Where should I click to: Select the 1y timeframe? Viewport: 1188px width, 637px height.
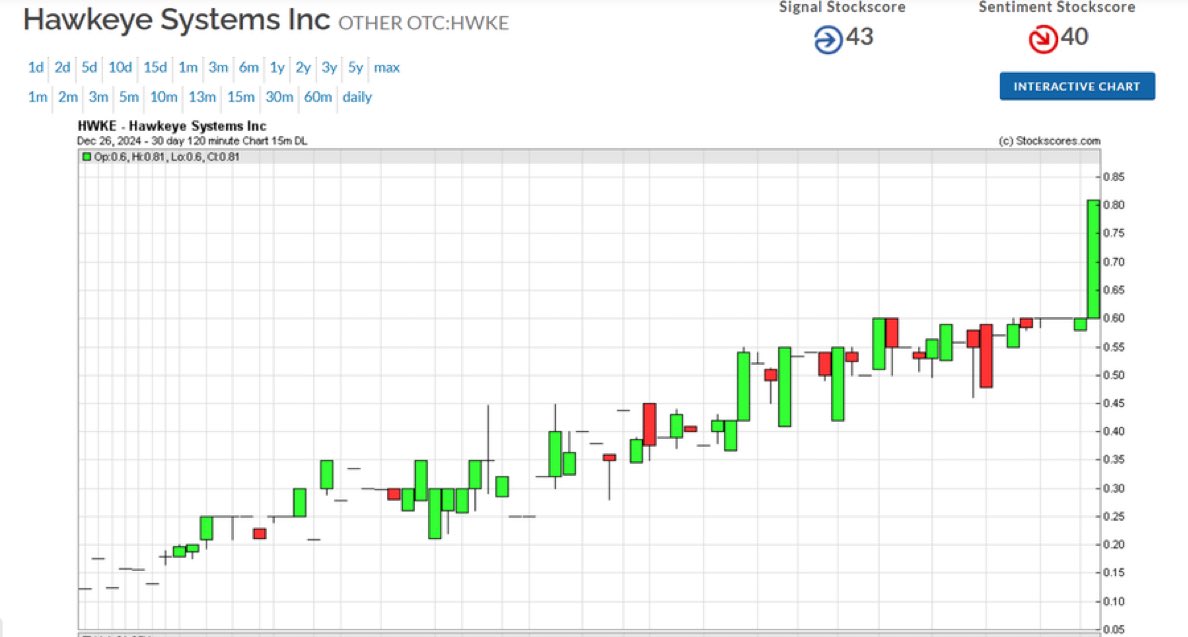coord(277,67)
